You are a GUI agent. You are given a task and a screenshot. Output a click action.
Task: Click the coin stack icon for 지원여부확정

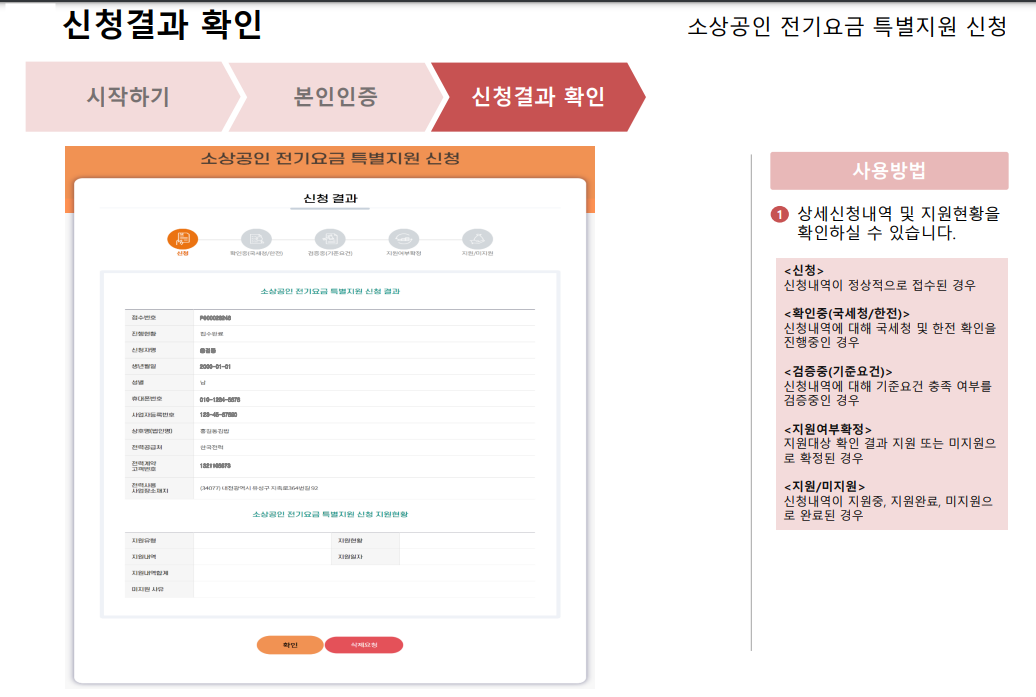(403, 238)
